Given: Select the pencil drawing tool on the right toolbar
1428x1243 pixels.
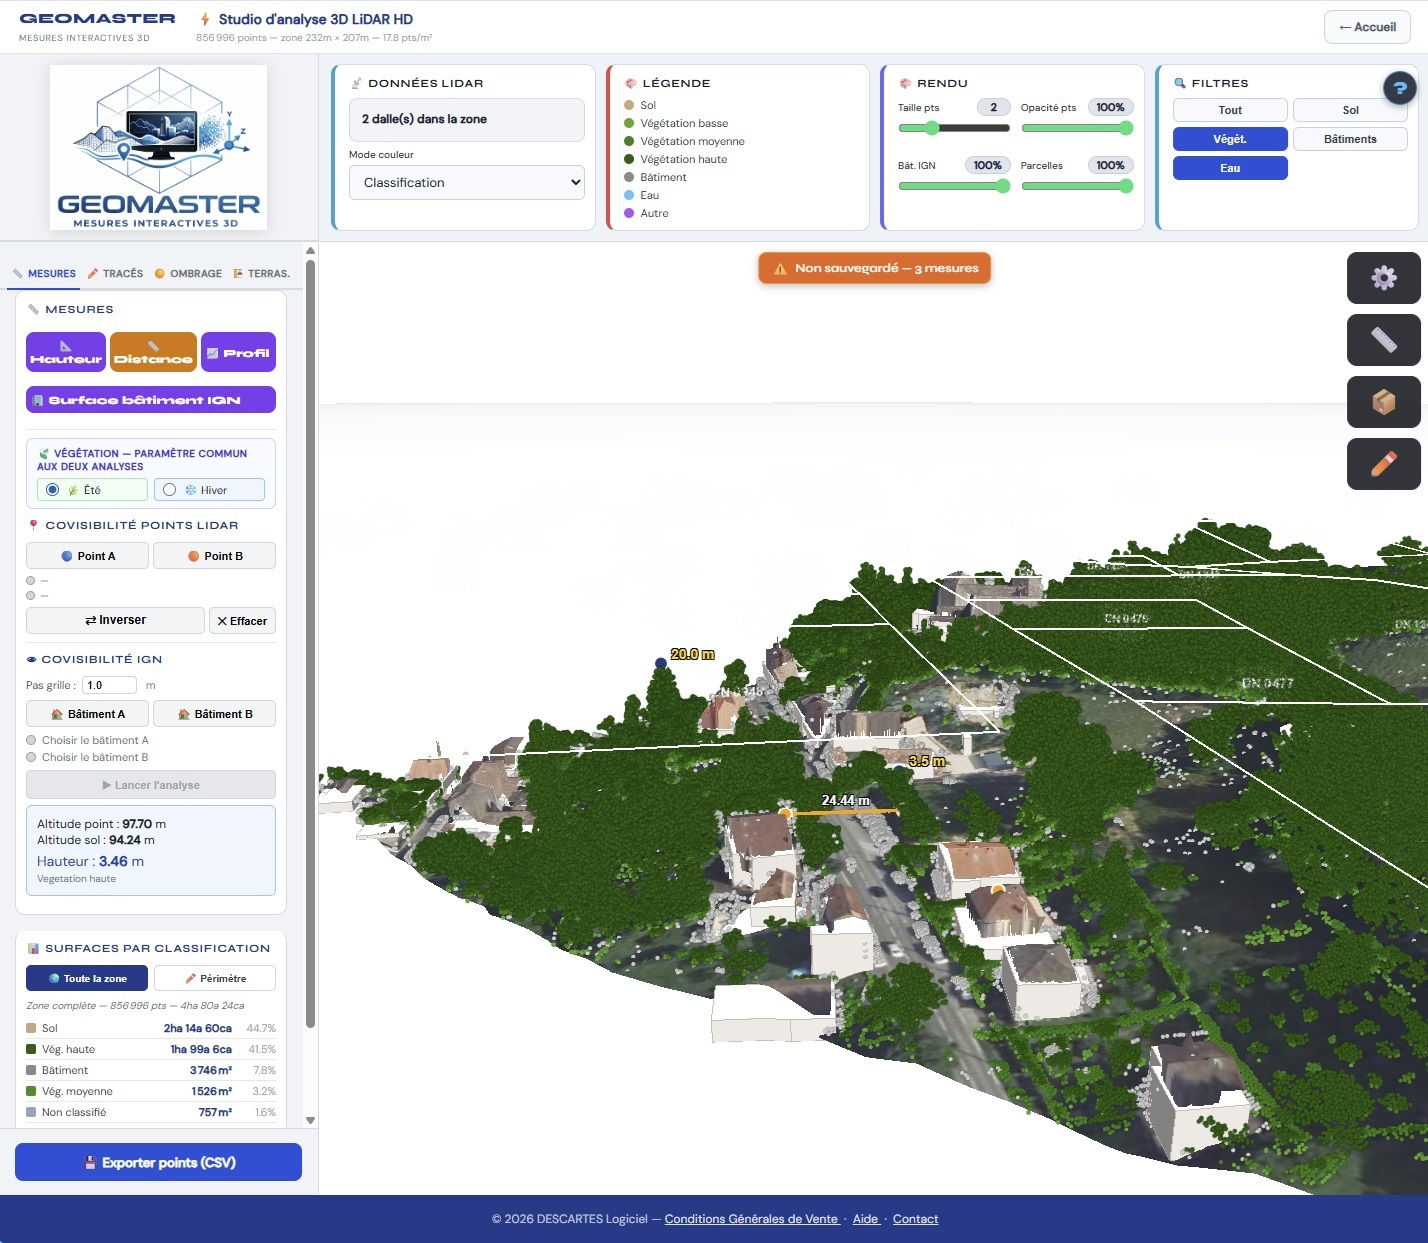Looking at the screenshot, I should (x=1384, y=464).
